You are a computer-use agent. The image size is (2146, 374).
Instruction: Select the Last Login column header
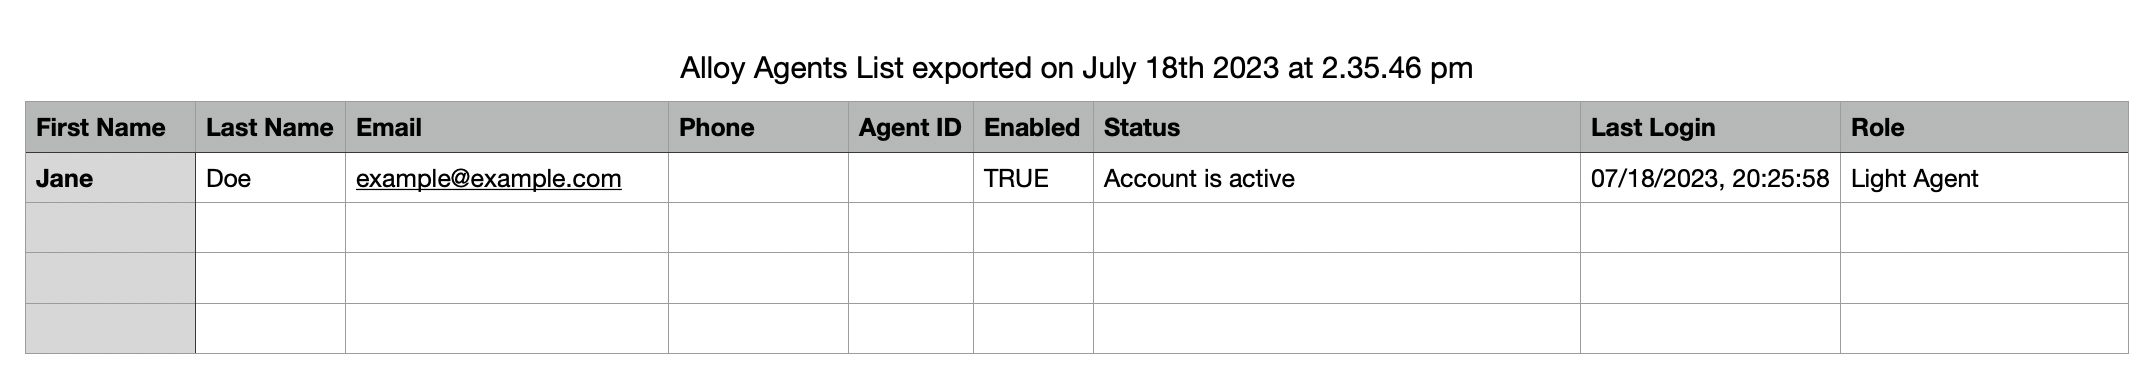[1710, 127]
